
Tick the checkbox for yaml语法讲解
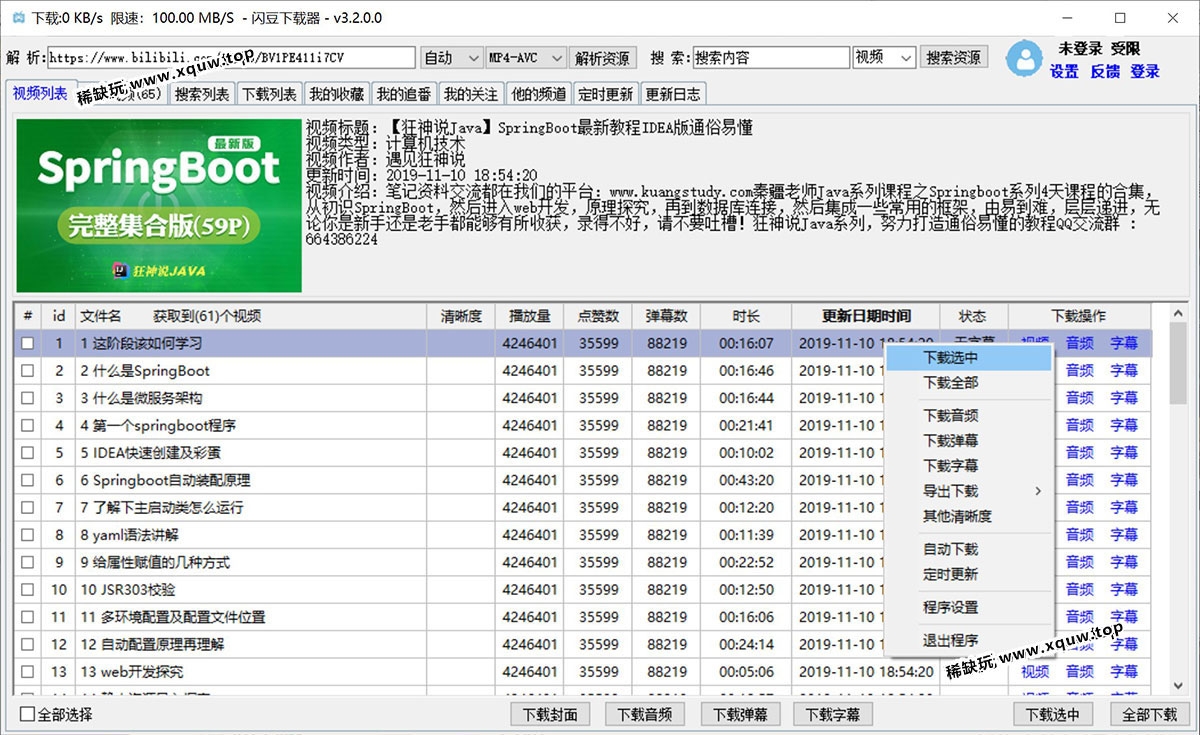pos(28,535)
